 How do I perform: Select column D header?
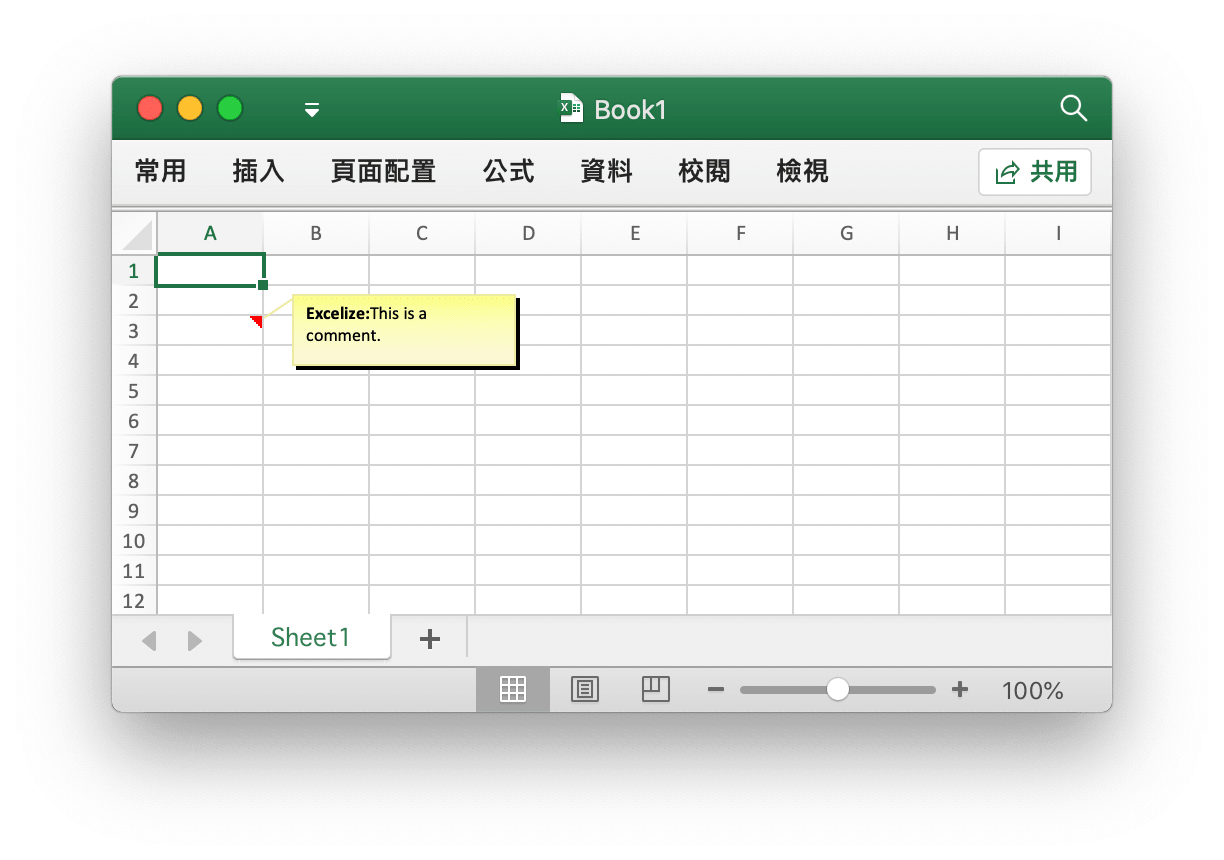tap(528, 234)
